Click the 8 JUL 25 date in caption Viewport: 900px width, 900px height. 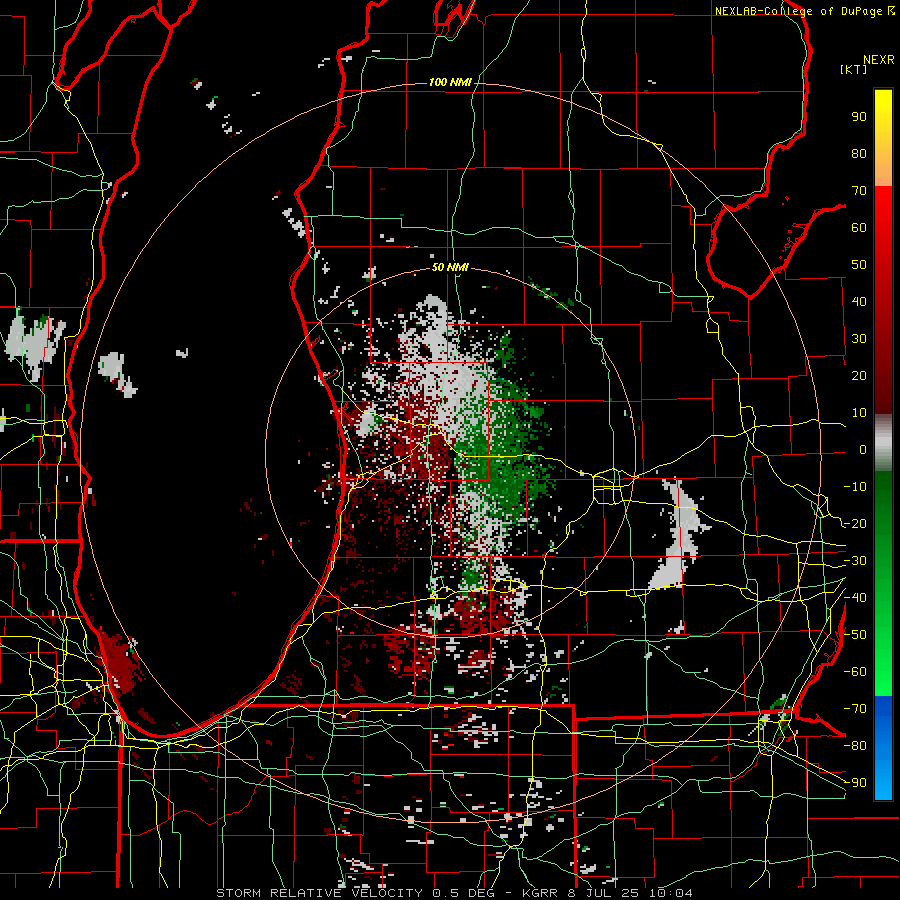click(x=604, y=893)
